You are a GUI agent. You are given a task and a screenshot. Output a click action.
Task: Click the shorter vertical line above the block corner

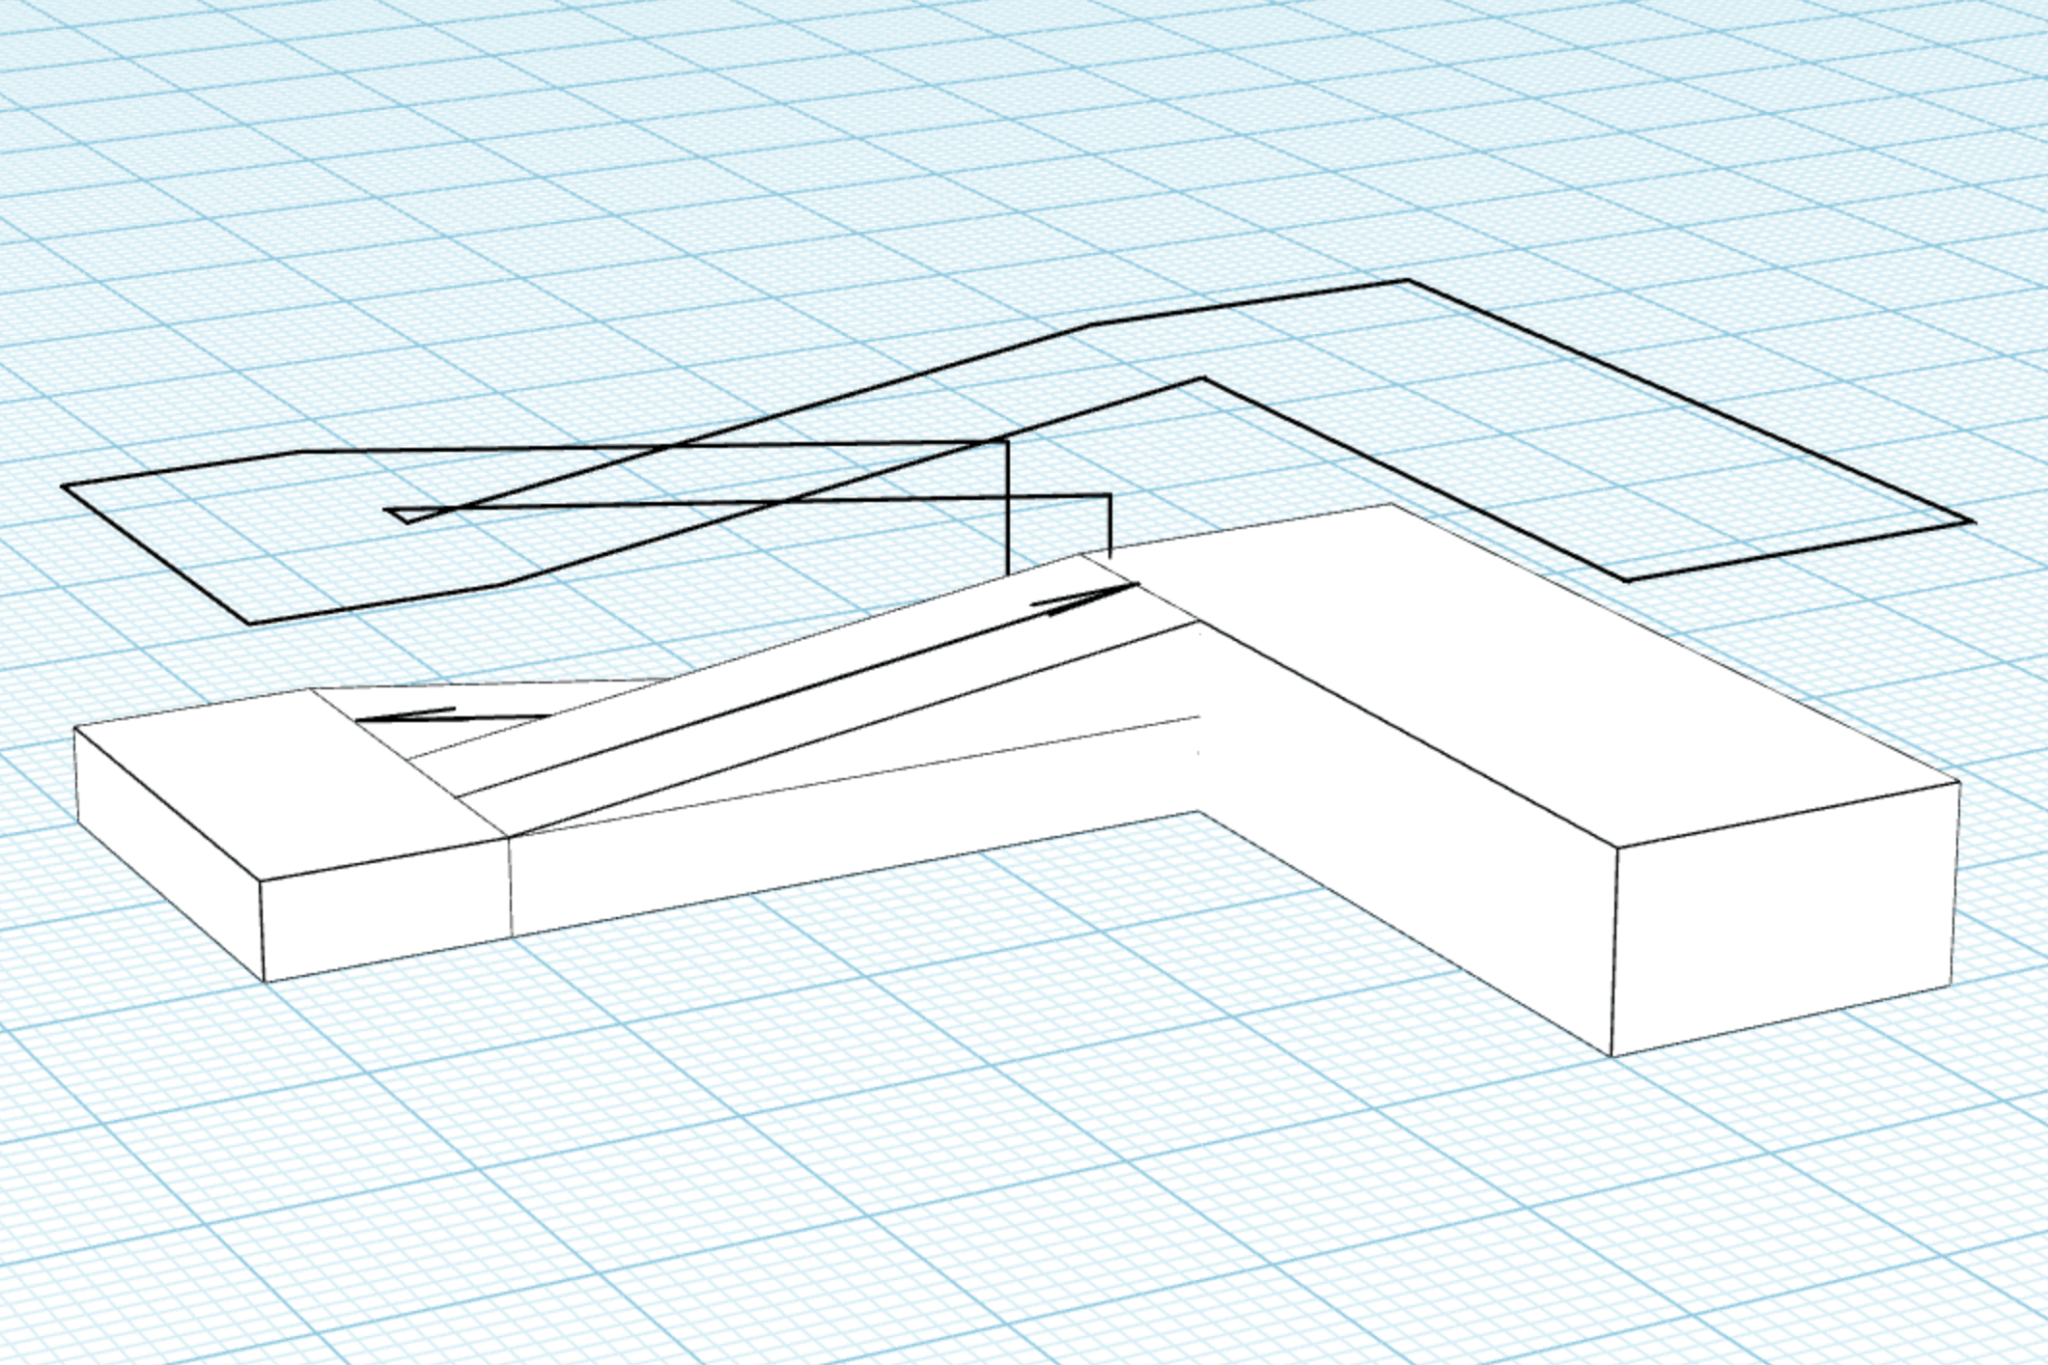pyautogui.click(x=1110, y=525)
